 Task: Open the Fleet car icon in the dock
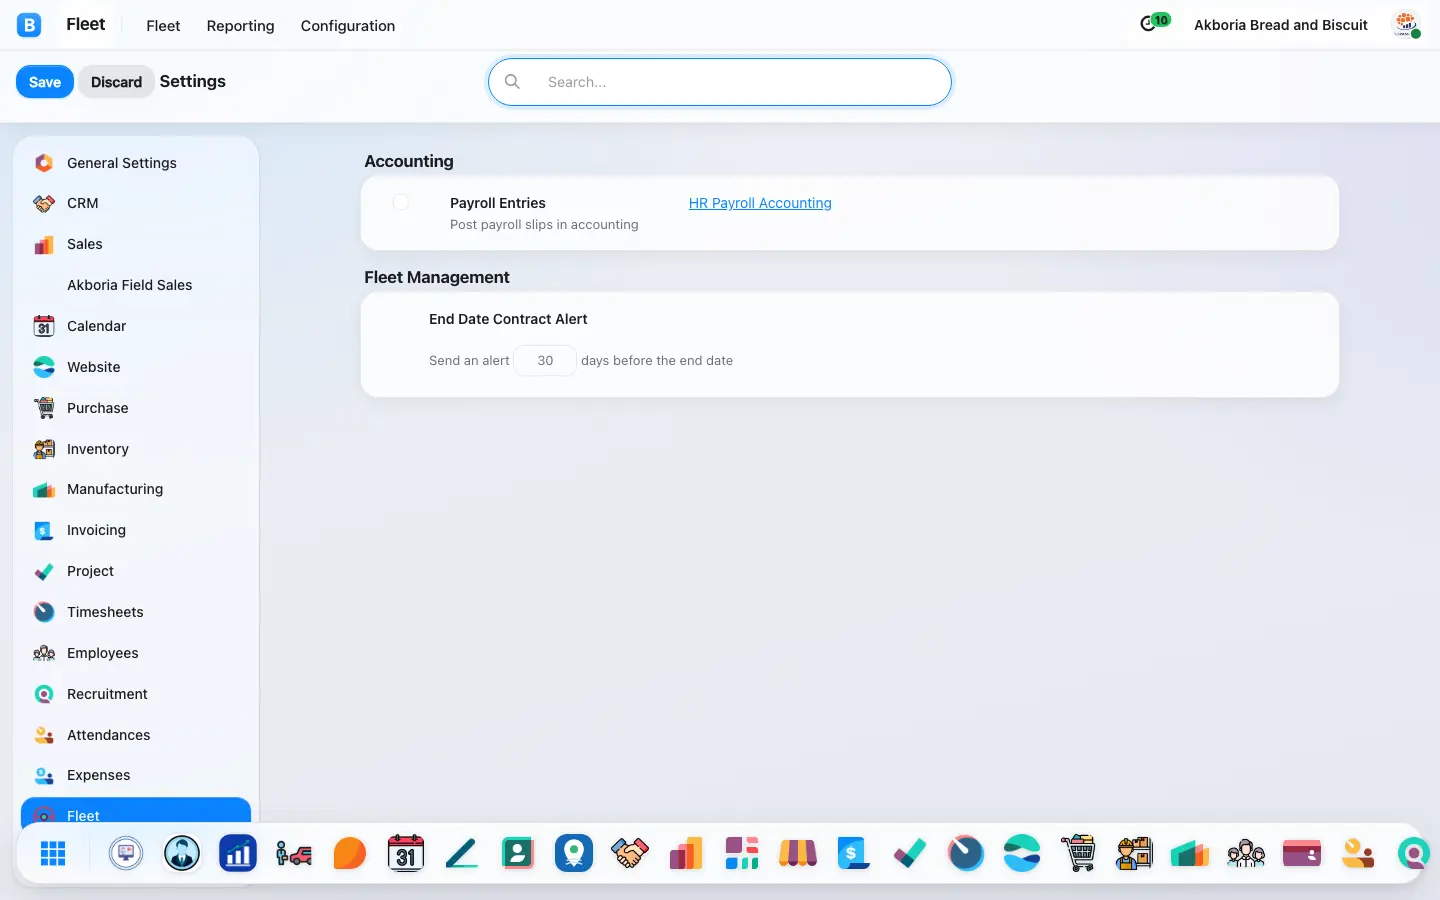coord(294,853)
